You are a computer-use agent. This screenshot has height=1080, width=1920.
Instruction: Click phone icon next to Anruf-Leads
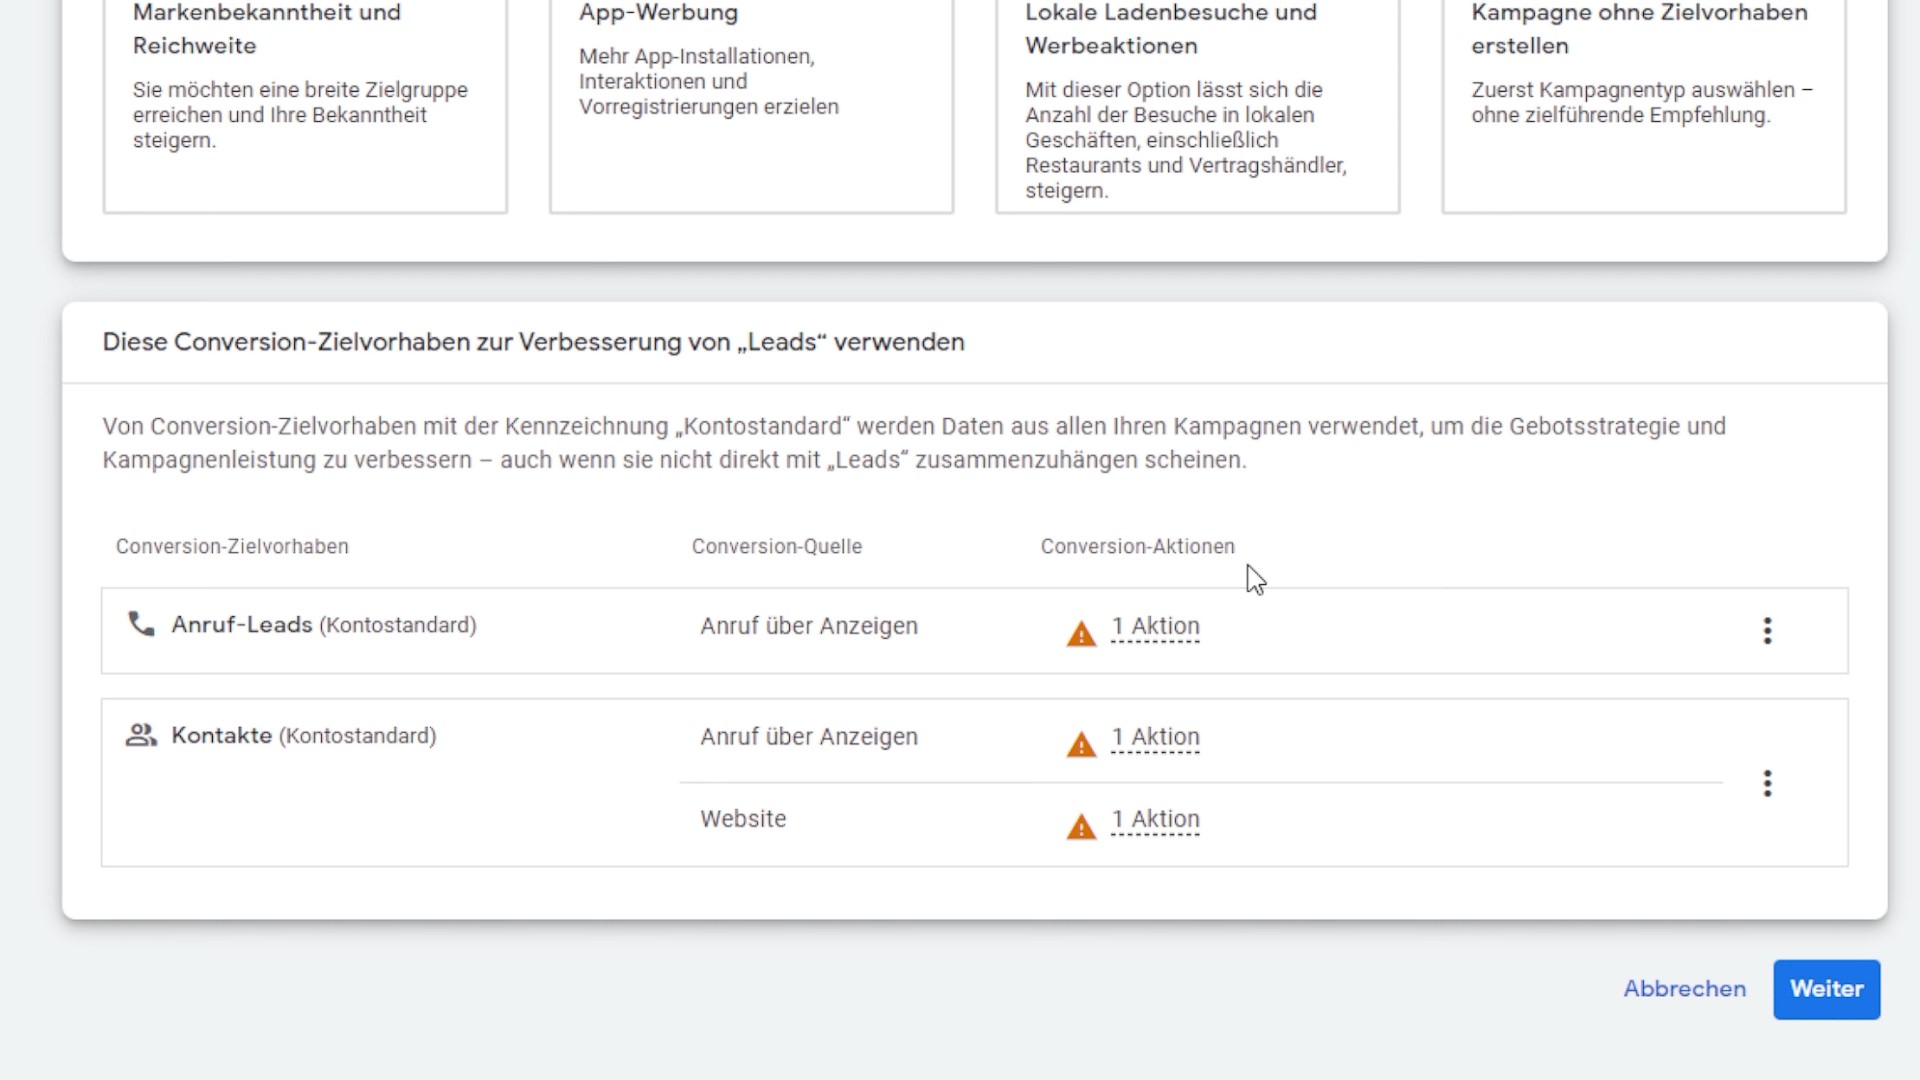click(x=141, y=624)
